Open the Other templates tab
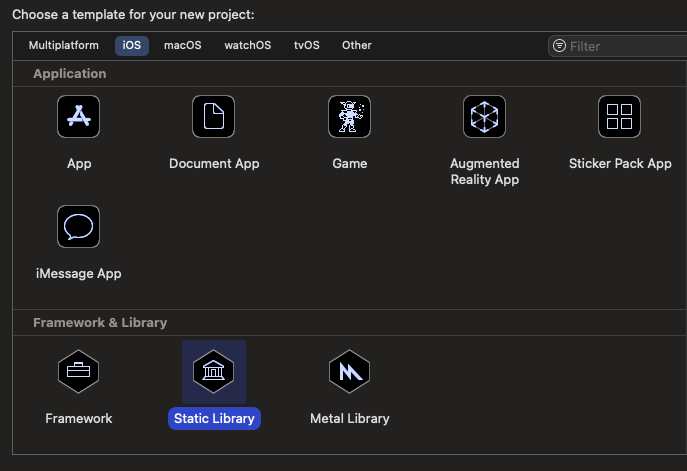 tap(357, 46)
